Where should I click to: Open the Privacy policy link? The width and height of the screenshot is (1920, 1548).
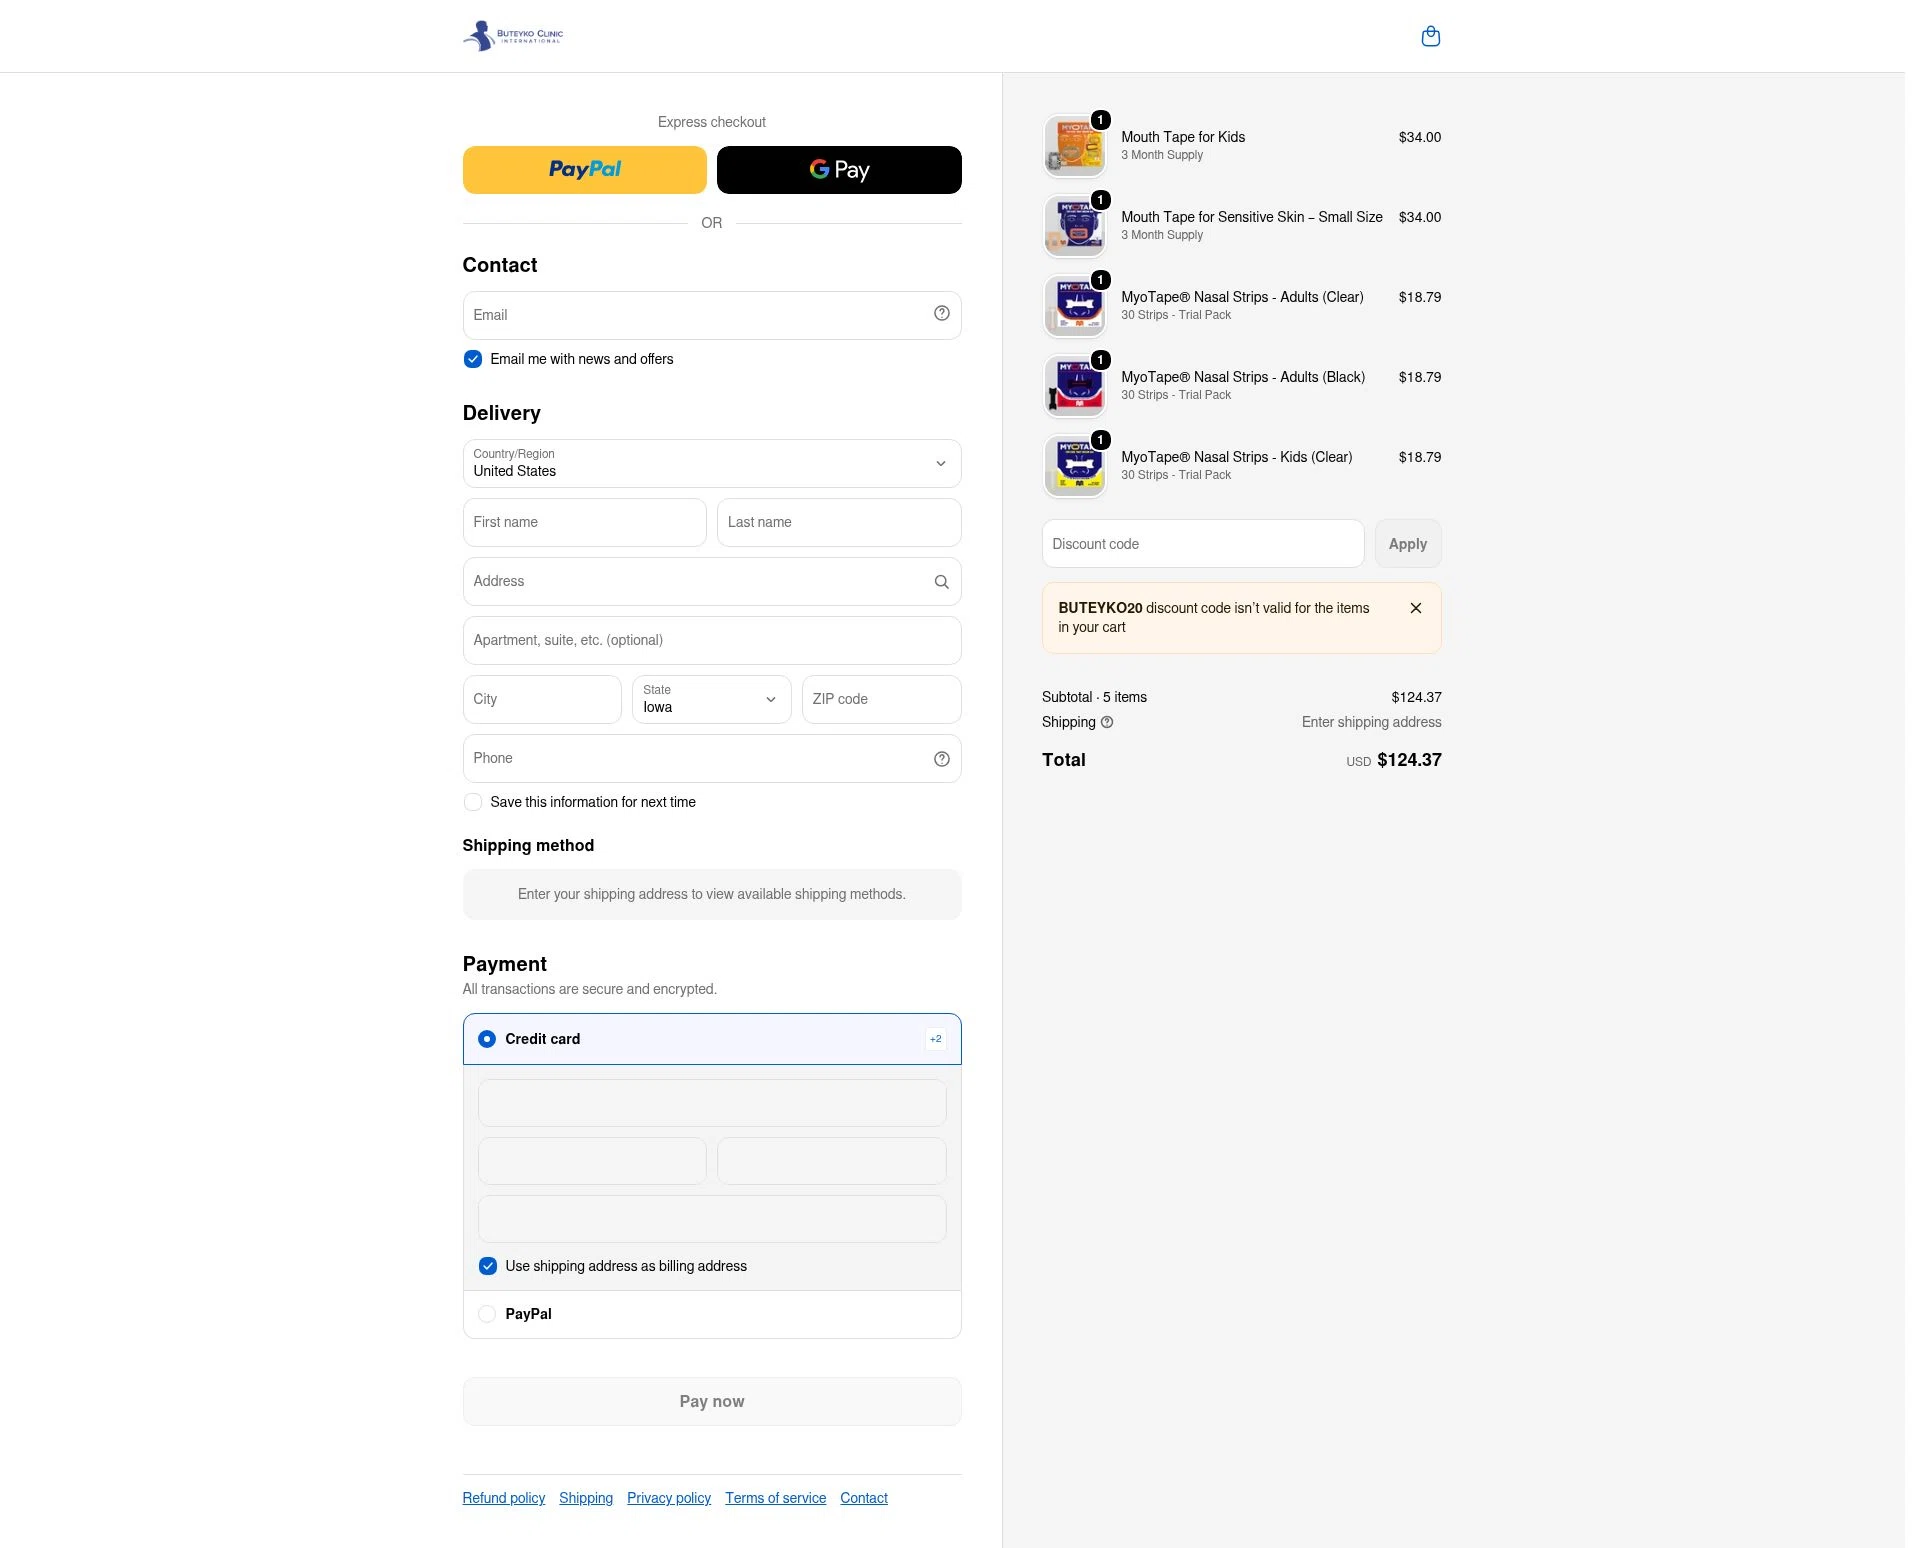669,1498
